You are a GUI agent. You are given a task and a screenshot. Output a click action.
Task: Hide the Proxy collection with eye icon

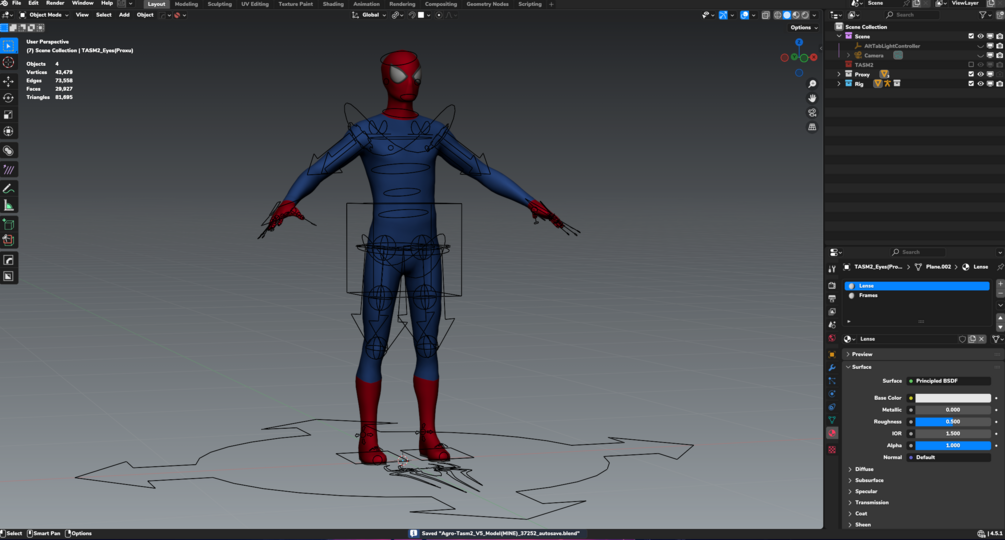pyautogui.click(x=980, y=74)
